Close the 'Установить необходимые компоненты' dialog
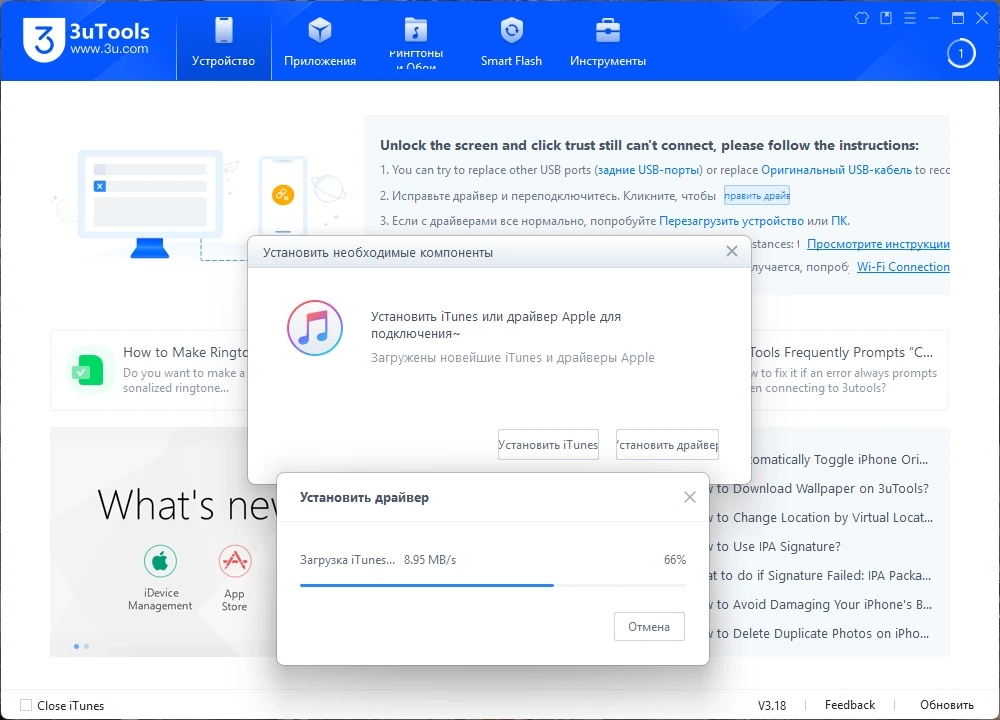The width and height of the screenshot is (1000, 720). point(732,251)
